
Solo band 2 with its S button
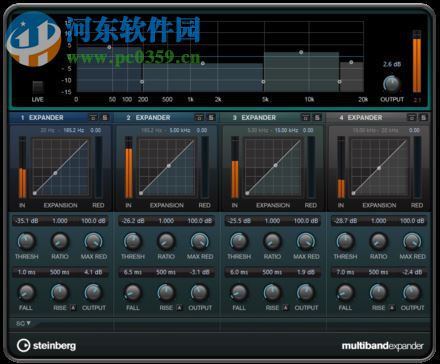(x=211, y=117)
